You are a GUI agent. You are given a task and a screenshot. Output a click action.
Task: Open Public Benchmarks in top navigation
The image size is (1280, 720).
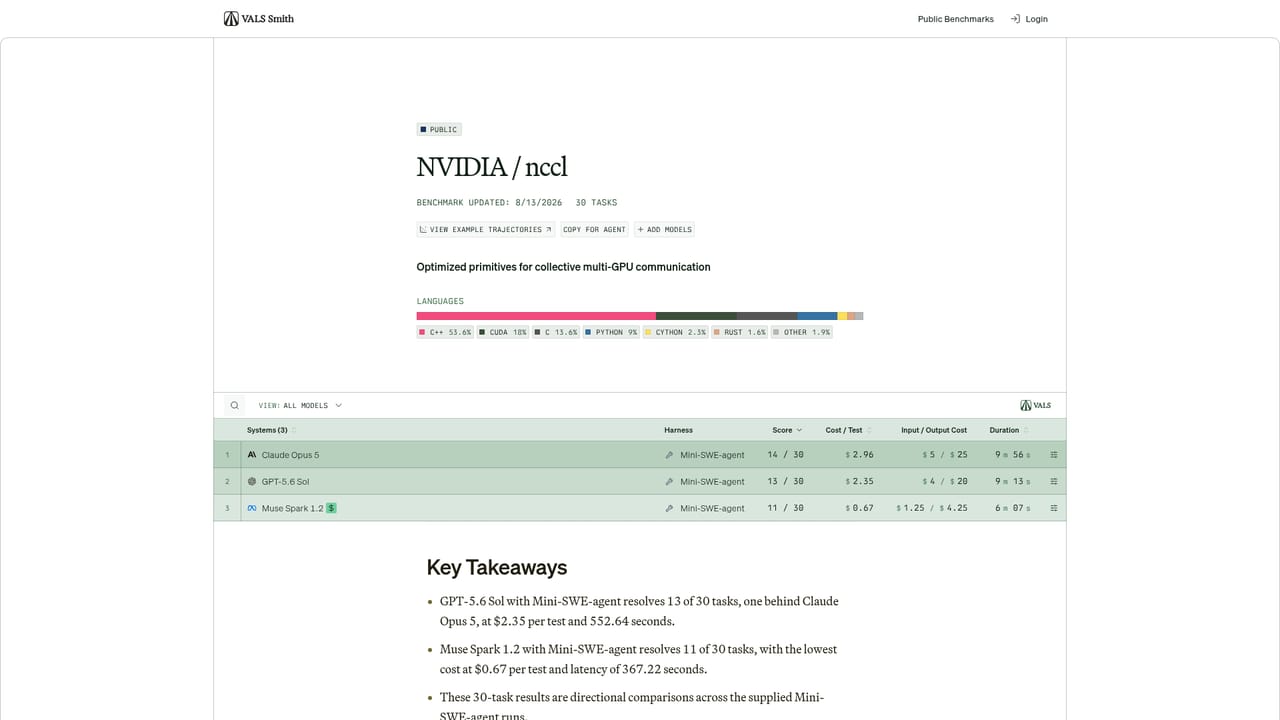click(x=956, y=19)
